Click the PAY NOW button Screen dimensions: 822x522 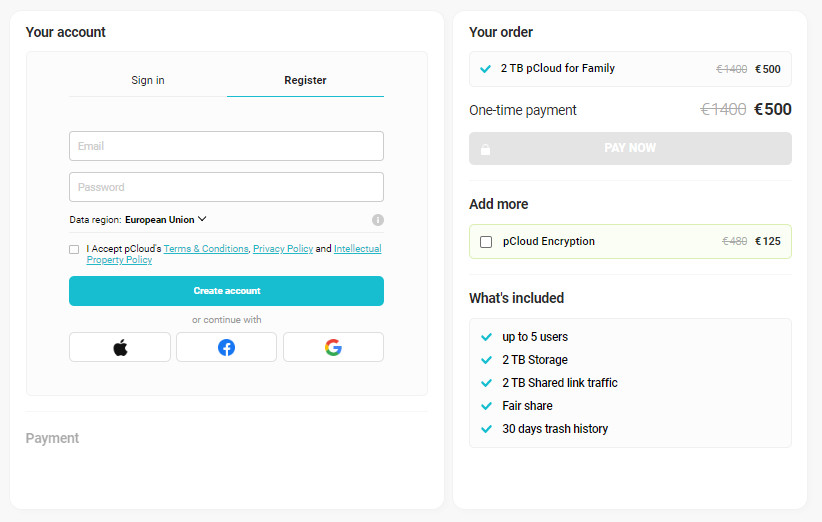point(630,148)
